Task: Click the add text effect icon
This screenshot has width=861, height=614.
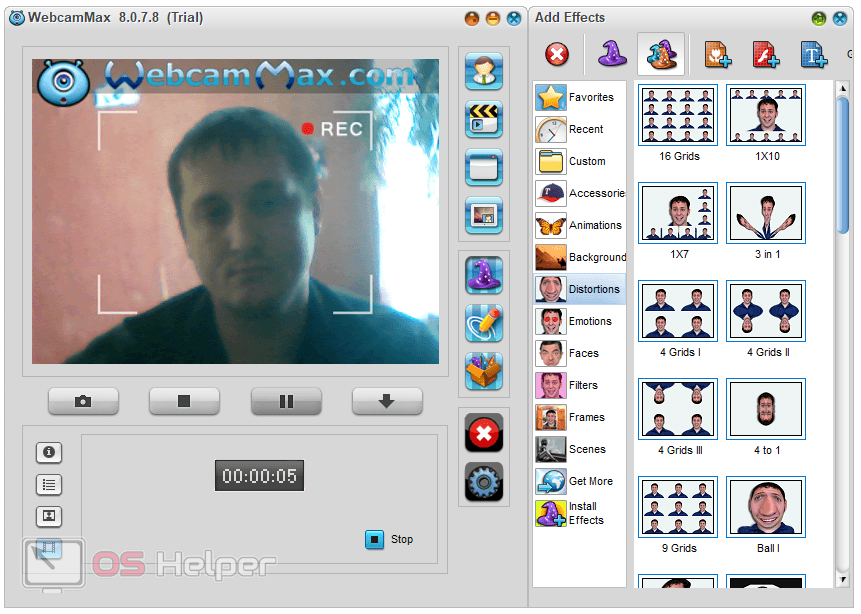Action: coord(813,54)
